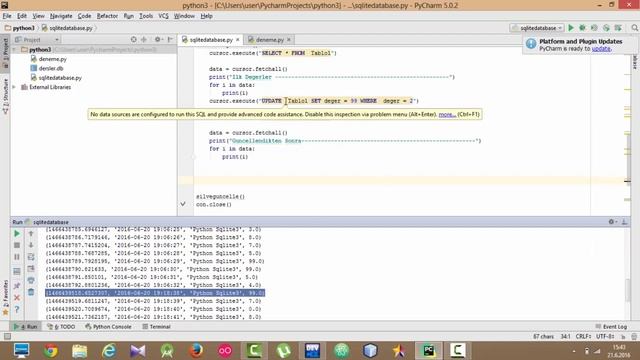Pin the Run tab icon
Viewport: 640px width, 360px height.
pyautogui.click(x=17, y=286)
